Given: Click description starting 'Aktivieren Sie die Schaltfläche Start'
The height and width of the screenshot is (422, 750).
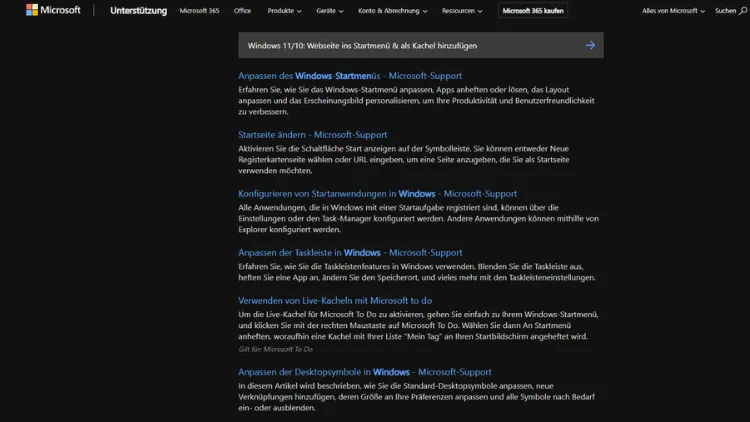Looking at the screenshot, I should pos(404,159).
